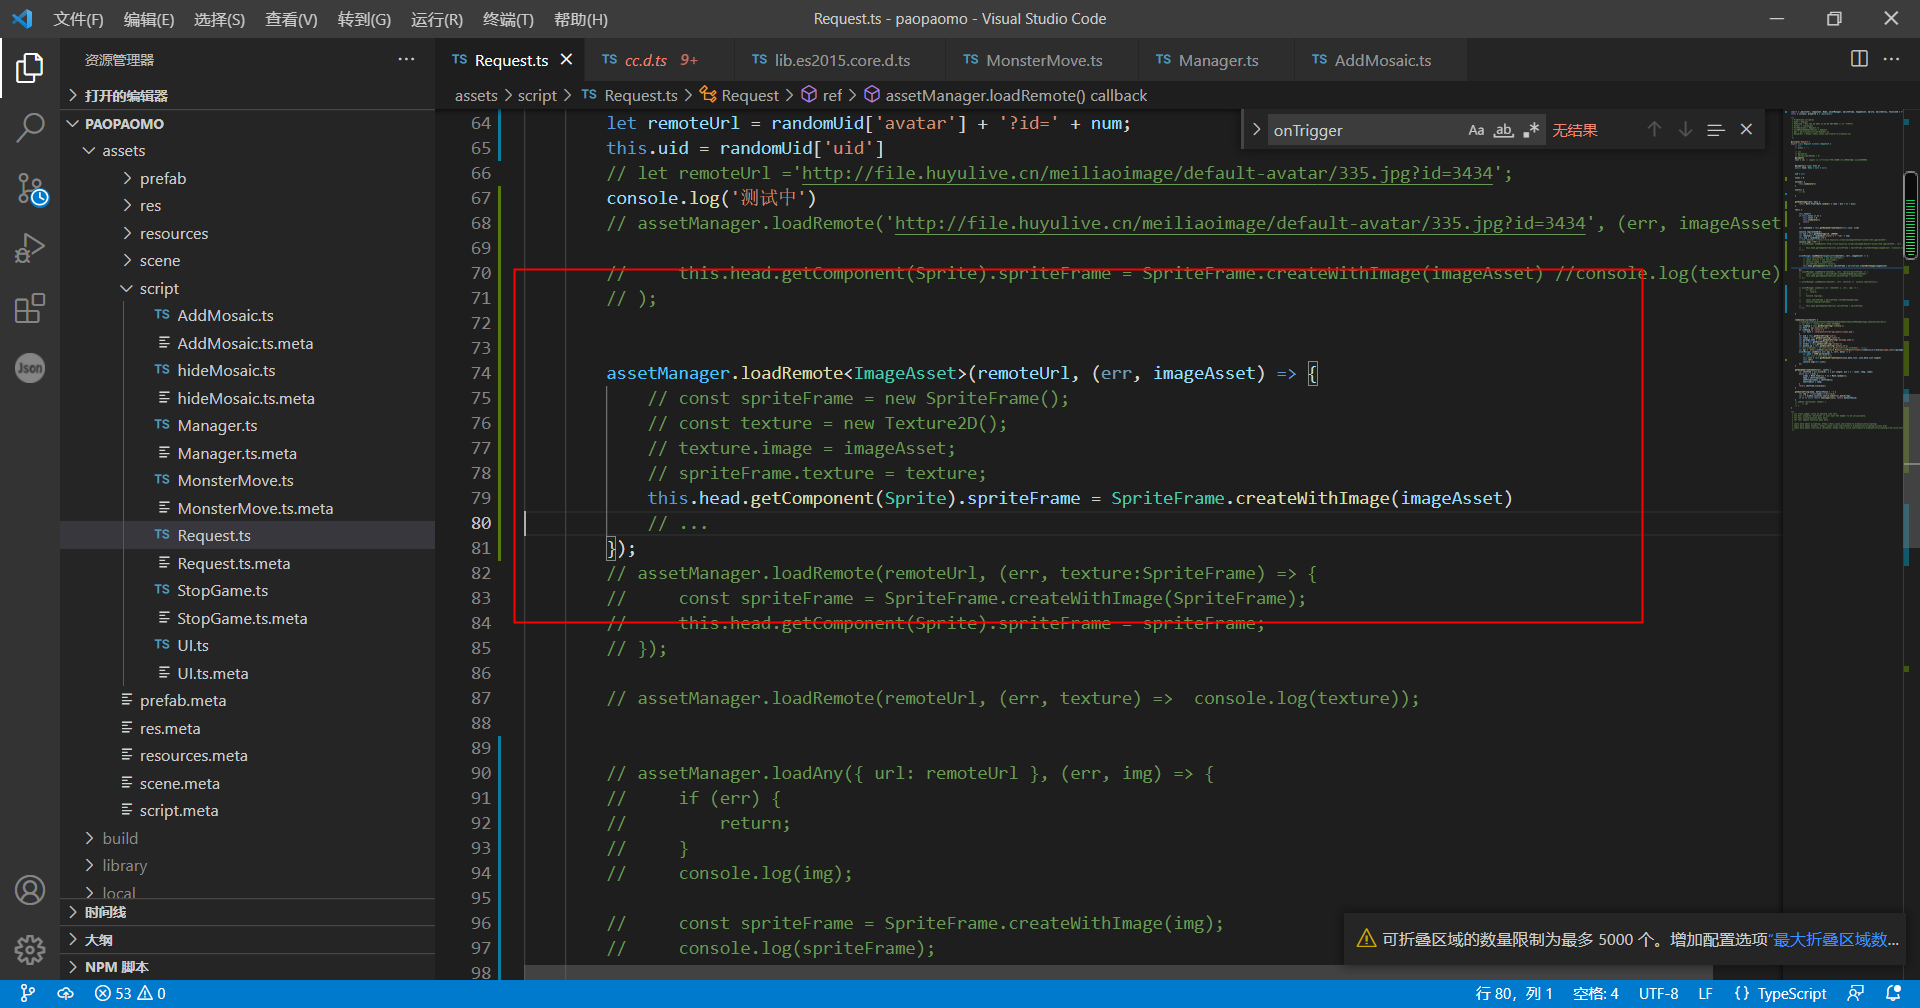Open Source Control view icon
The width and height of the screenshot is (1920, 1008).
point(30,188)
